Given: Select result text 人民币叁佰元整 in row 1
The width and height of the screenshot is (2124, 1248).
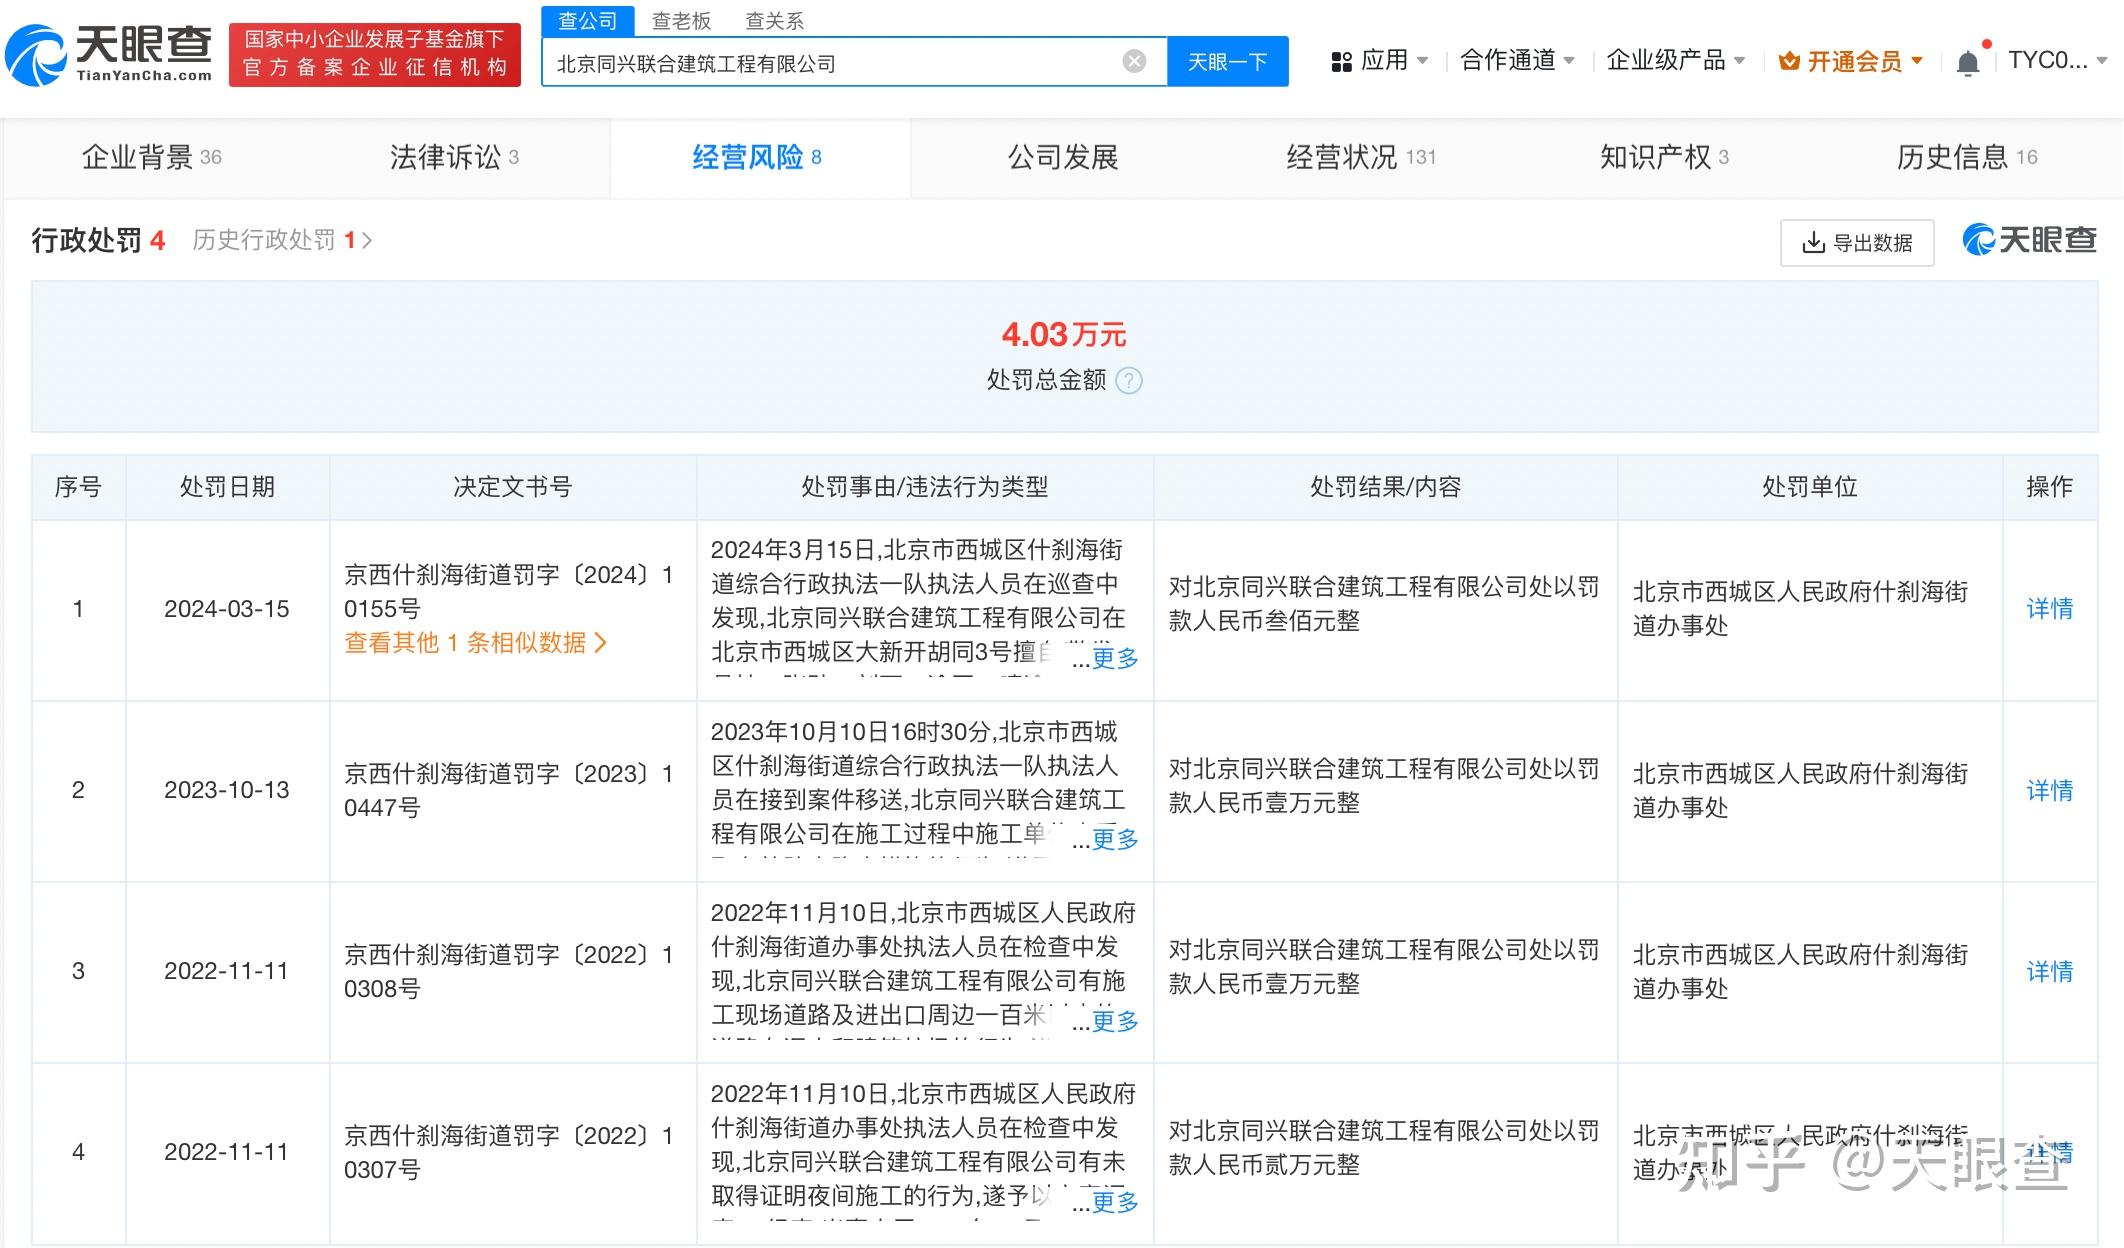Looking at the screenshot, I should [x=1276, y=621].
